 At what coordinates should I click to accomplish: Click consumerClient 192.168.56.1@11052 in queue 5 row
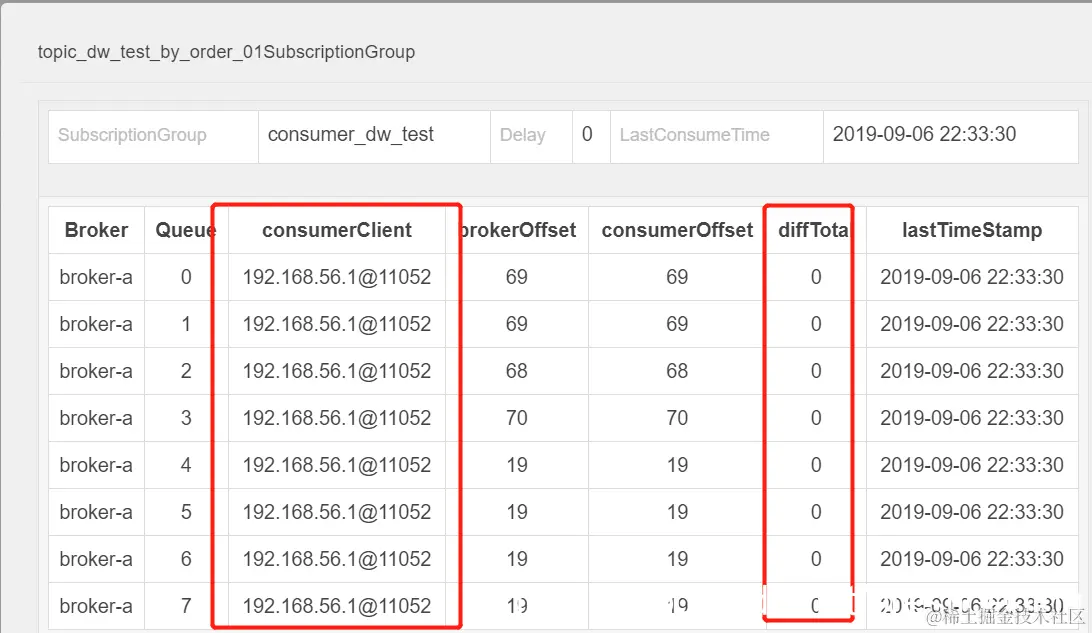[337, 512]
